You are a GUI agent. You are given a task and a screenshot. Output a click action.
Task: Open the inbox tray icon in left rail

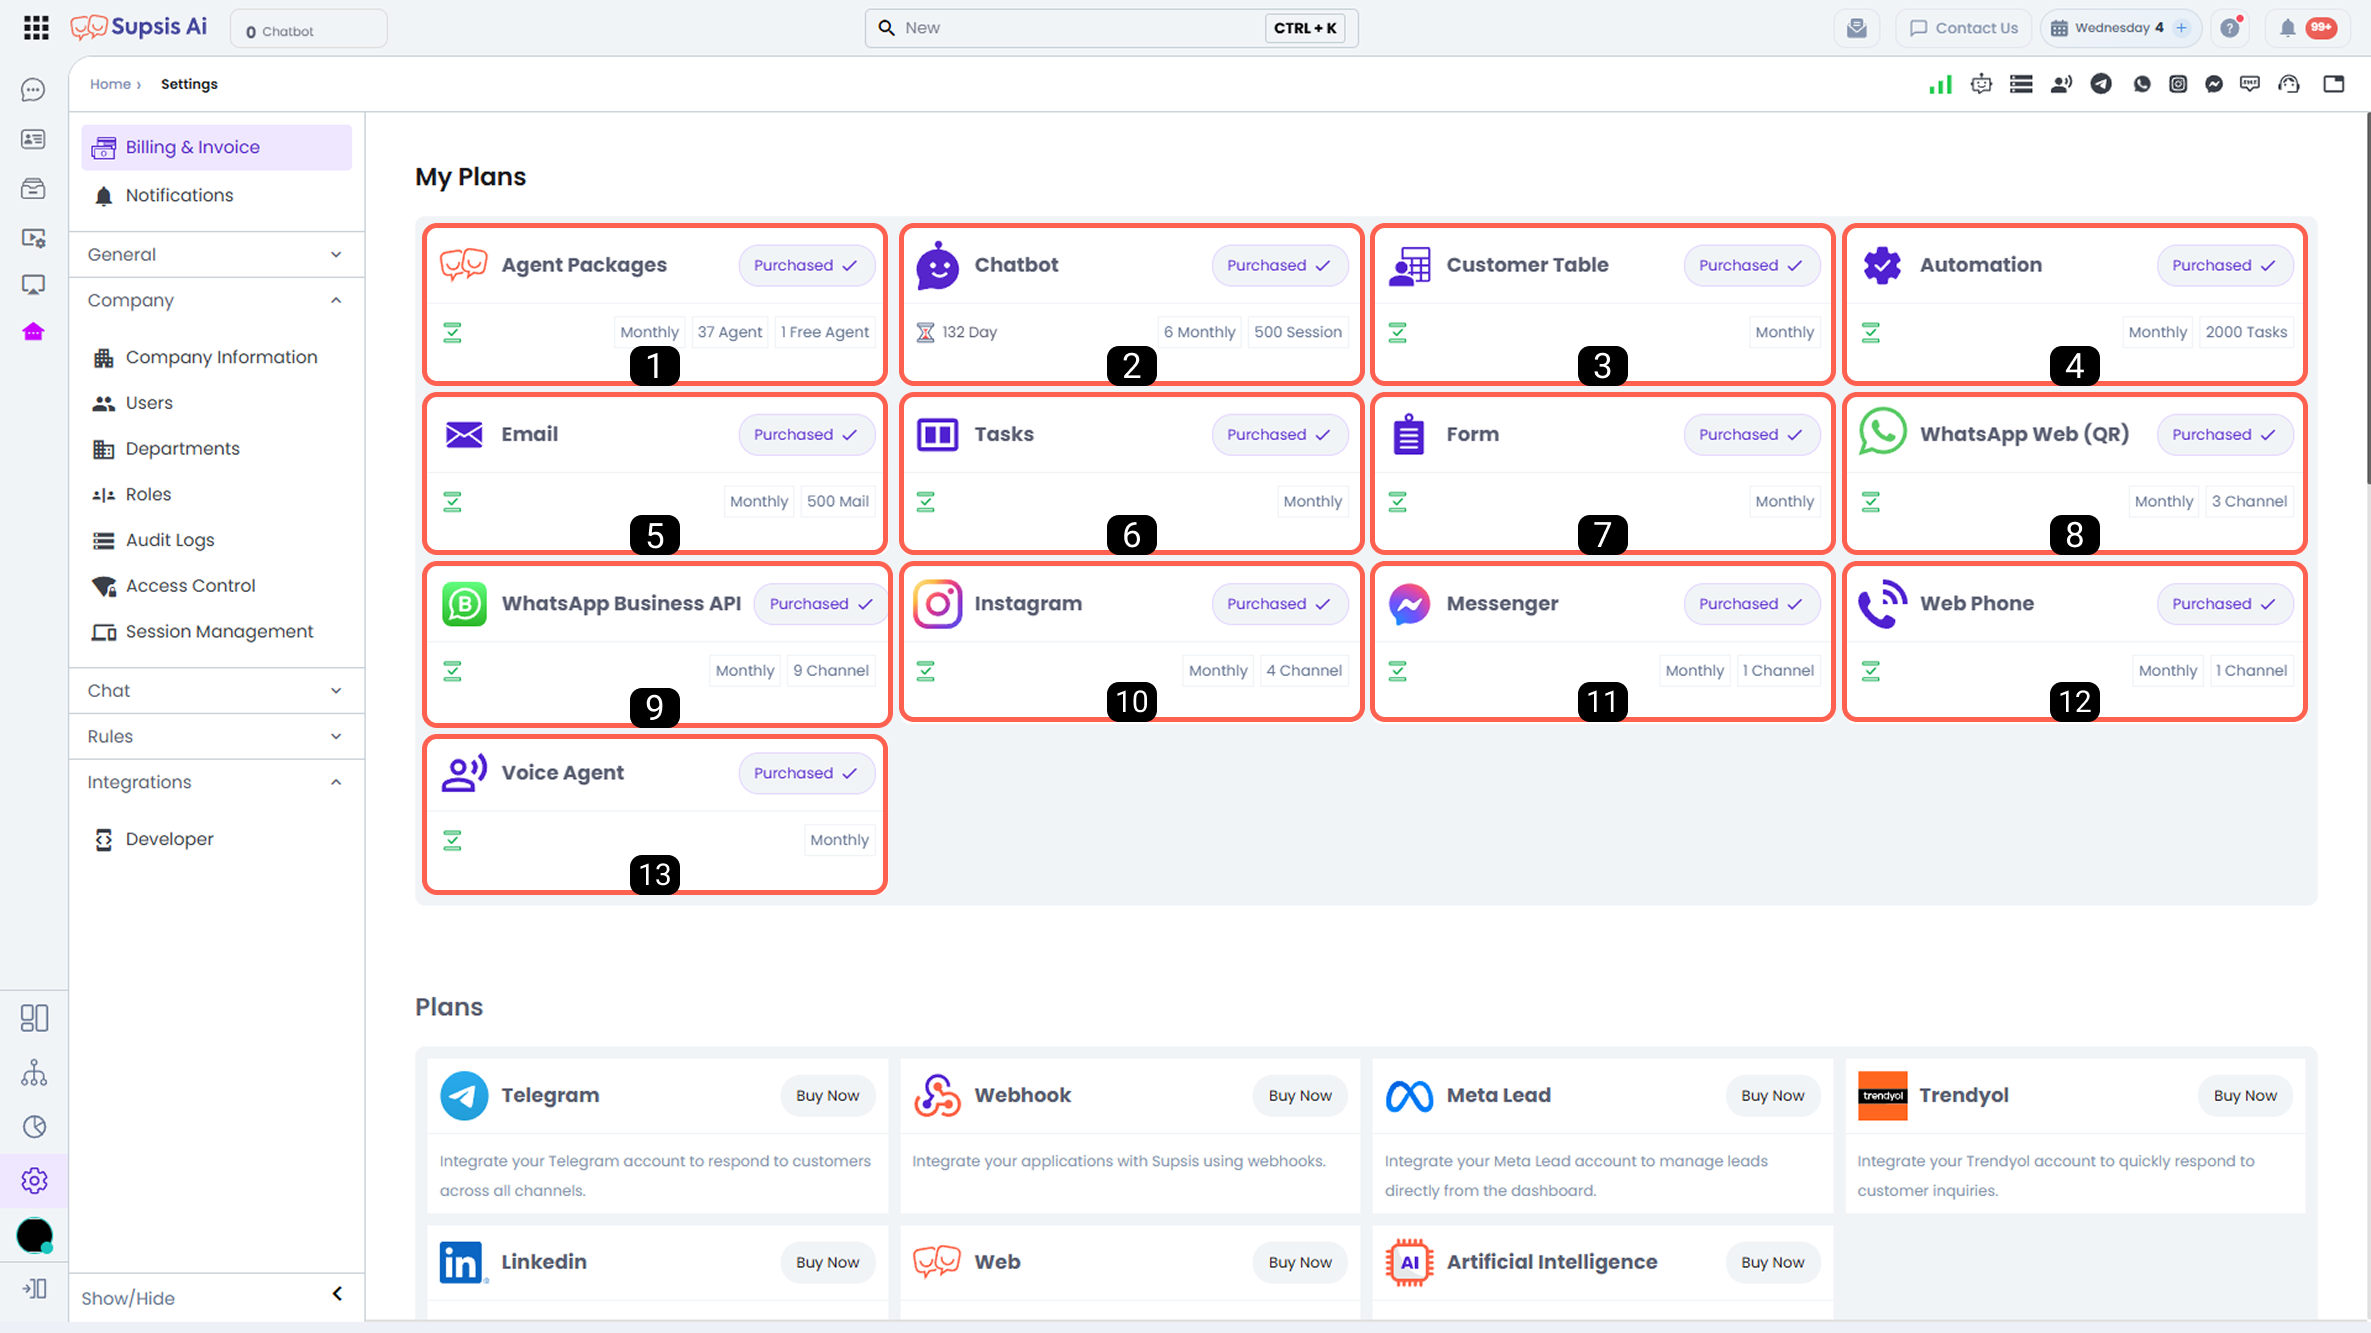[33, 188]
